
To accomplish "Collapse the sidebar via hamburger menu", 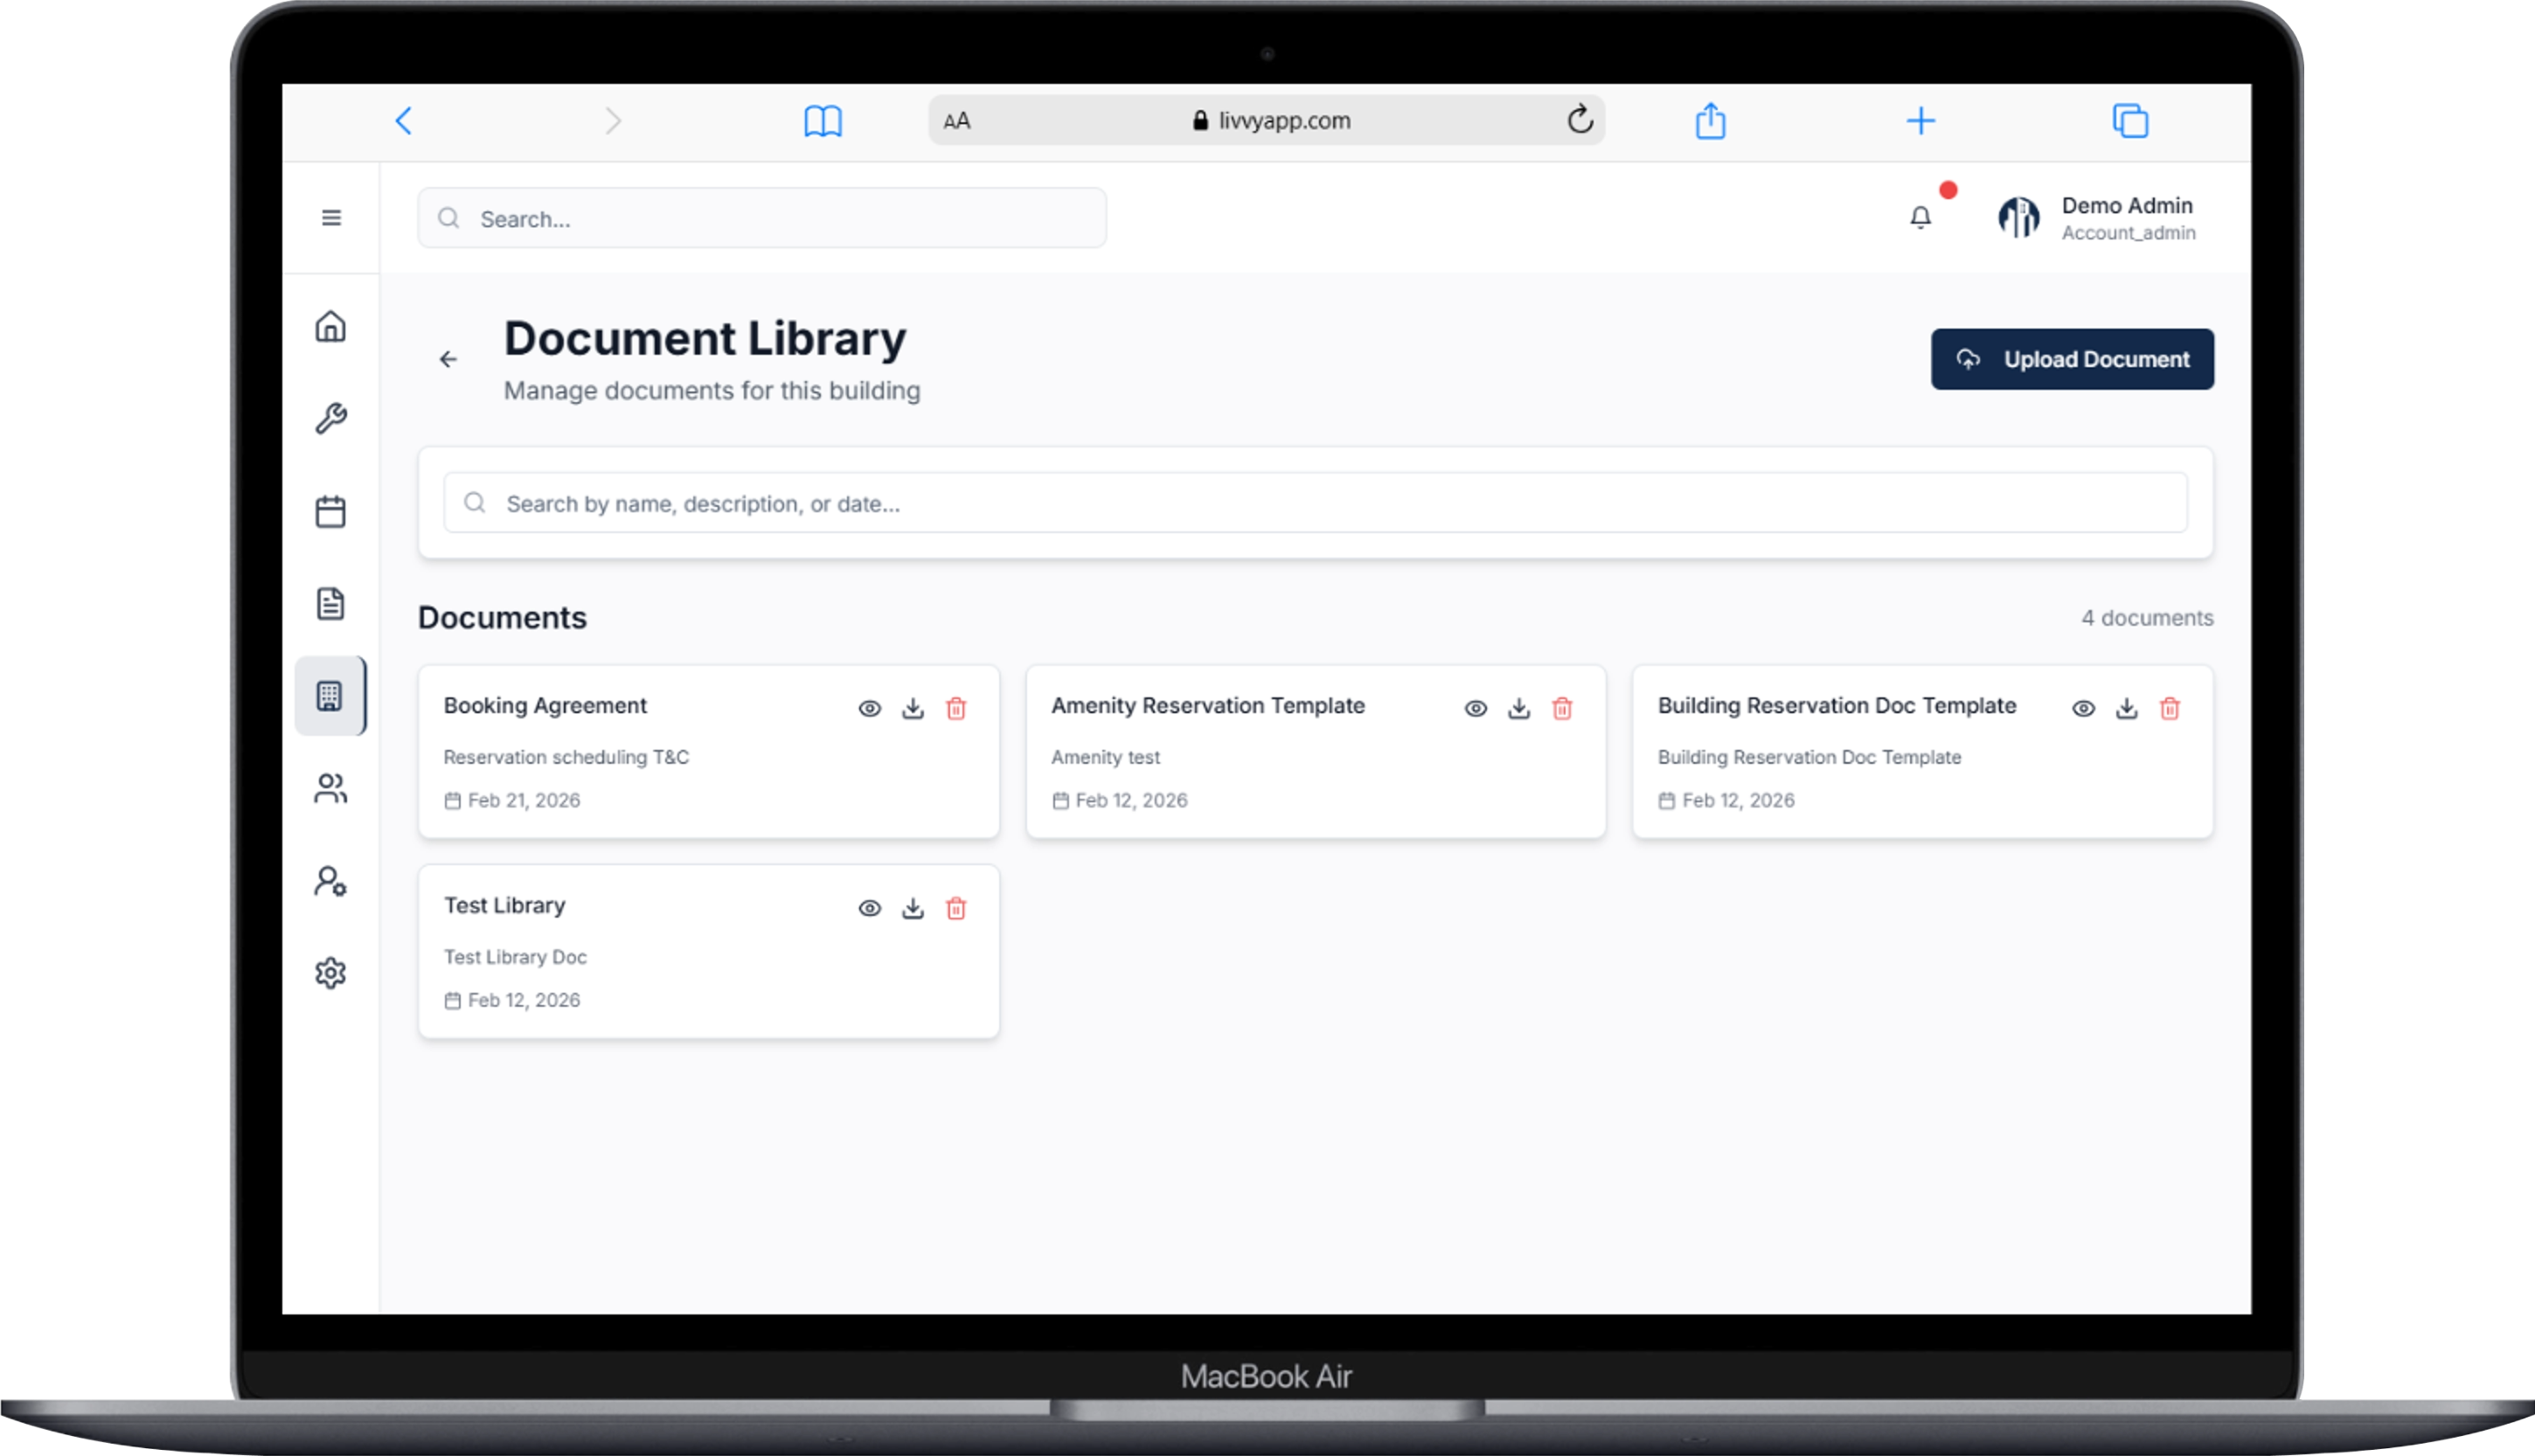I will tap(331, 217).
